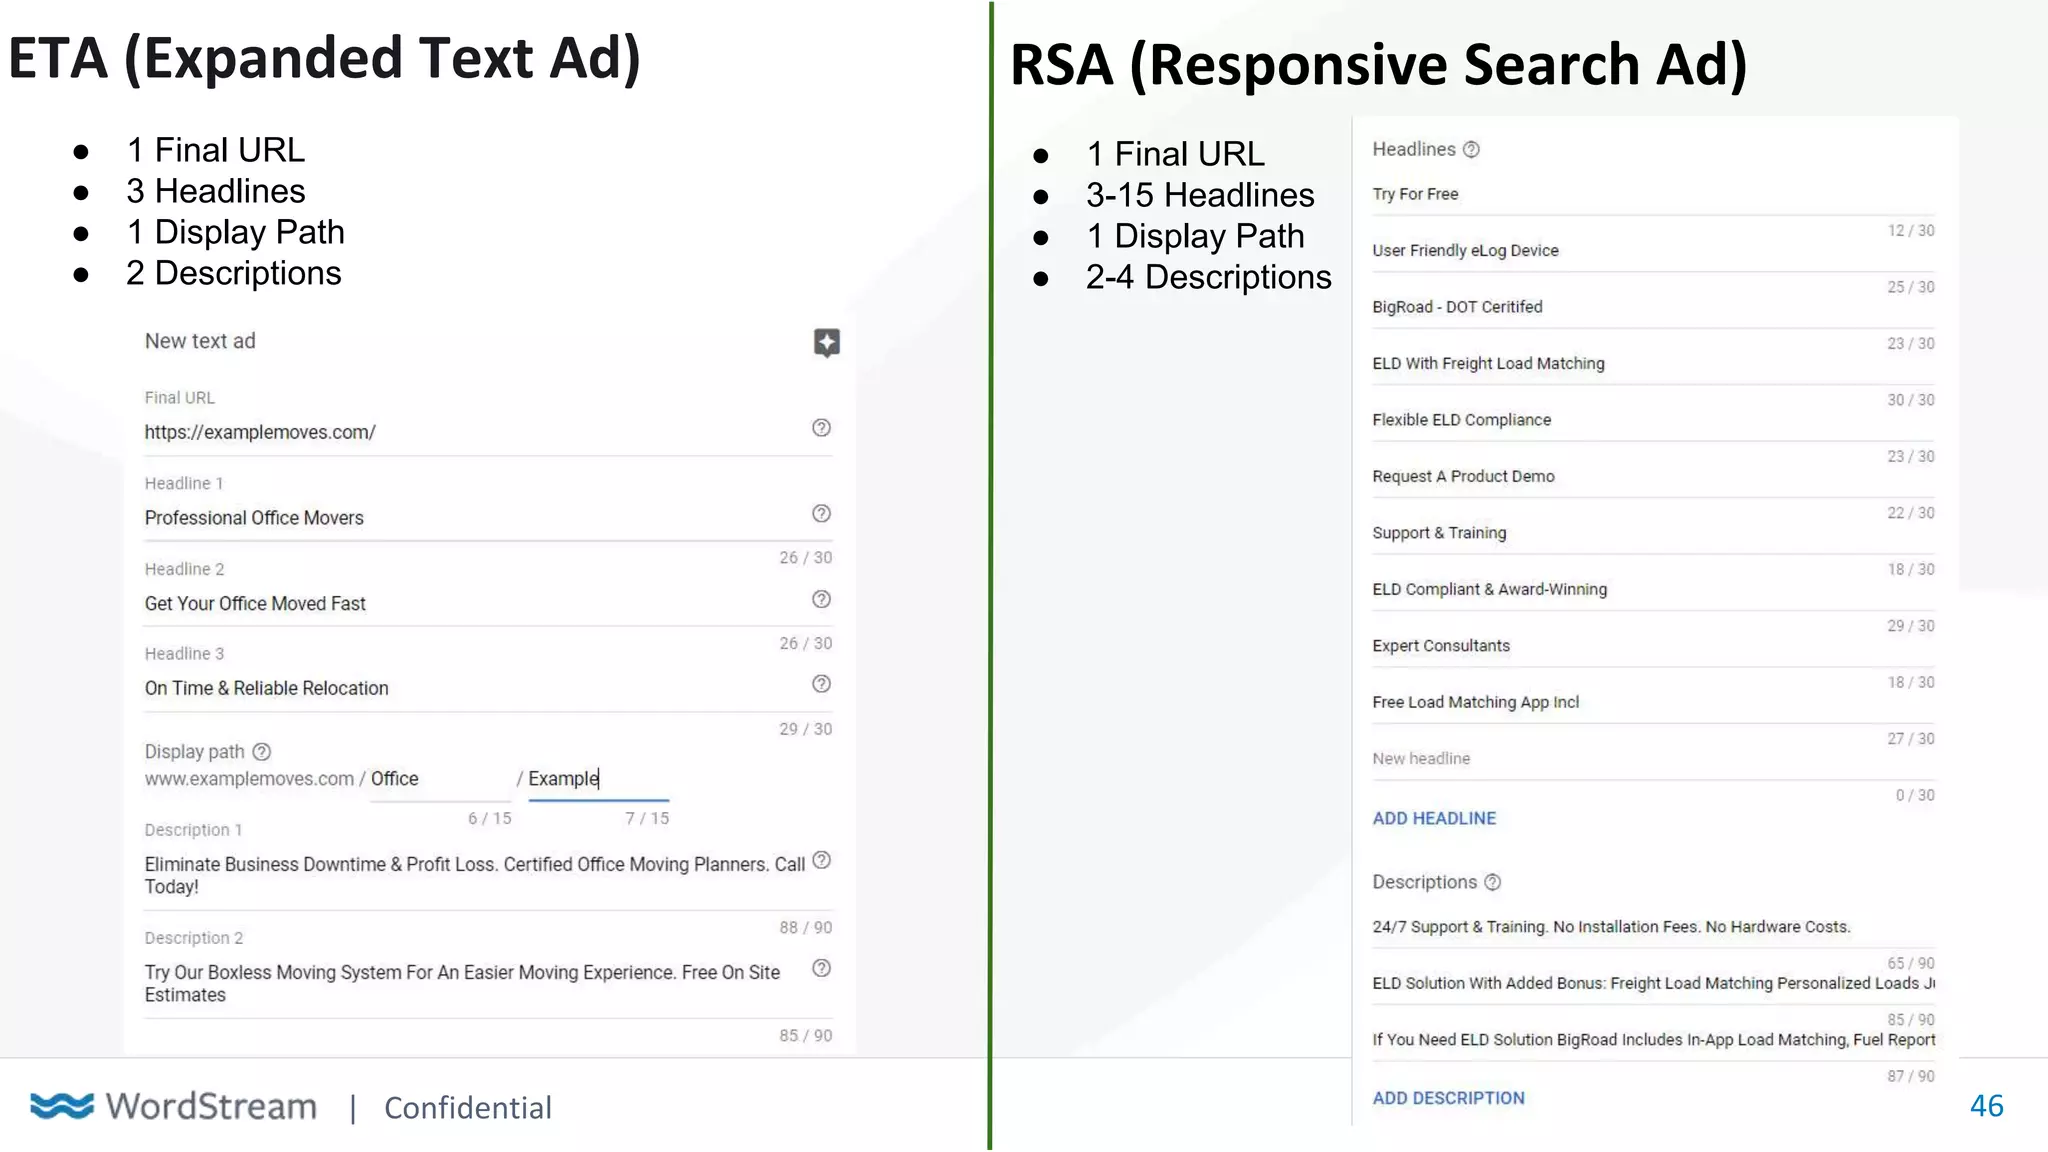Click the 0 / 30 character counter
The height and width of the screenshot is (1152, 2048).
[1915, 795]
